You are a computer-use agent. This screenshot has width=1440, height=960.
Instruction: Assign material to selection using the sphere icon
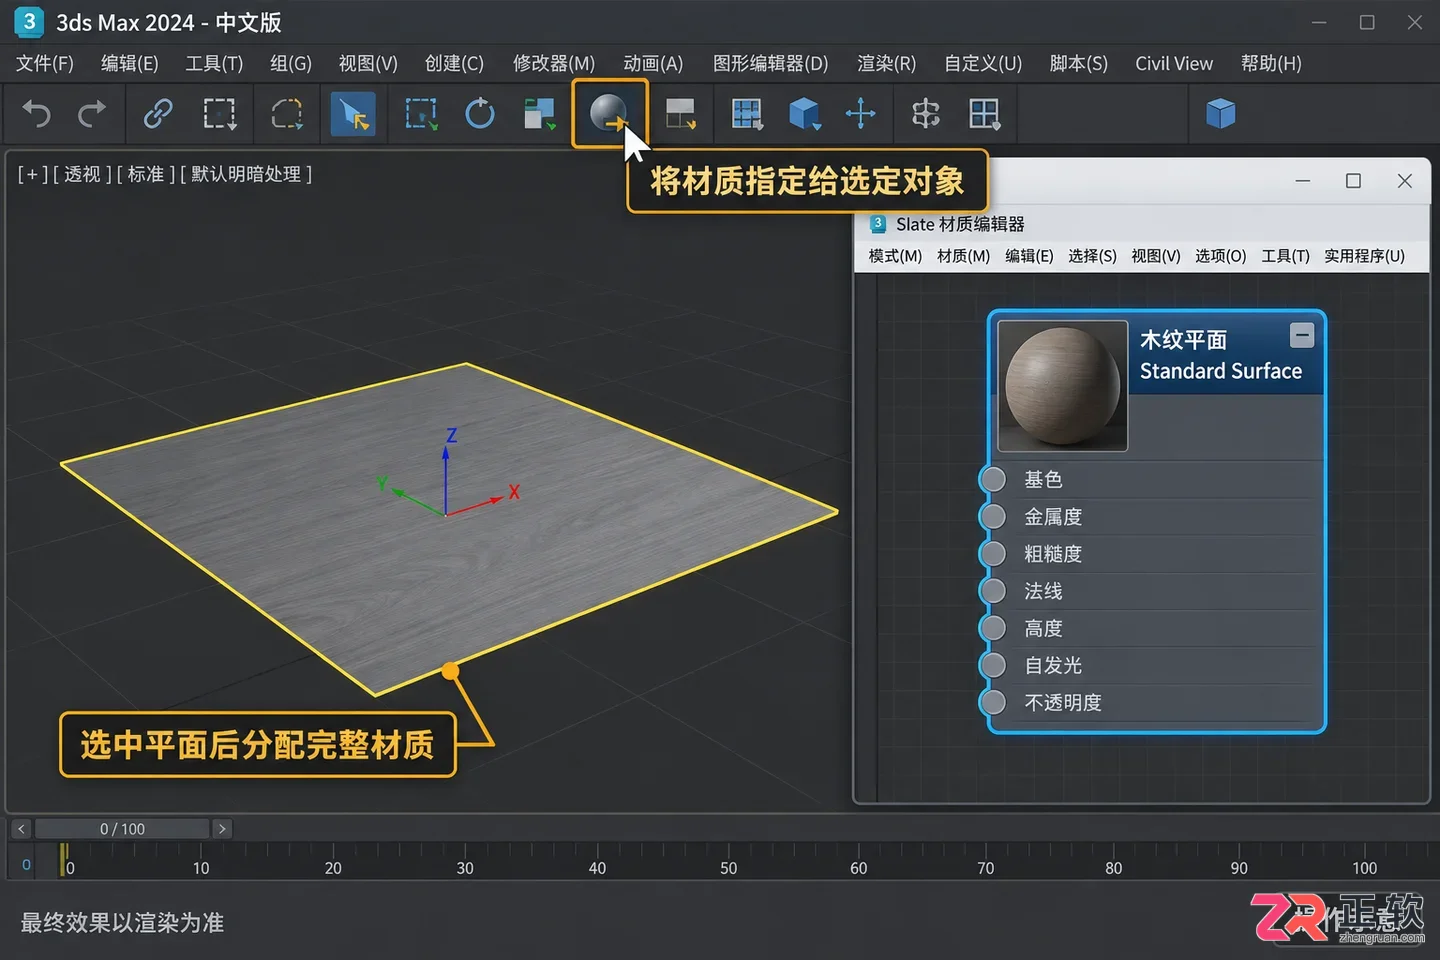click(x=609, y=114)
